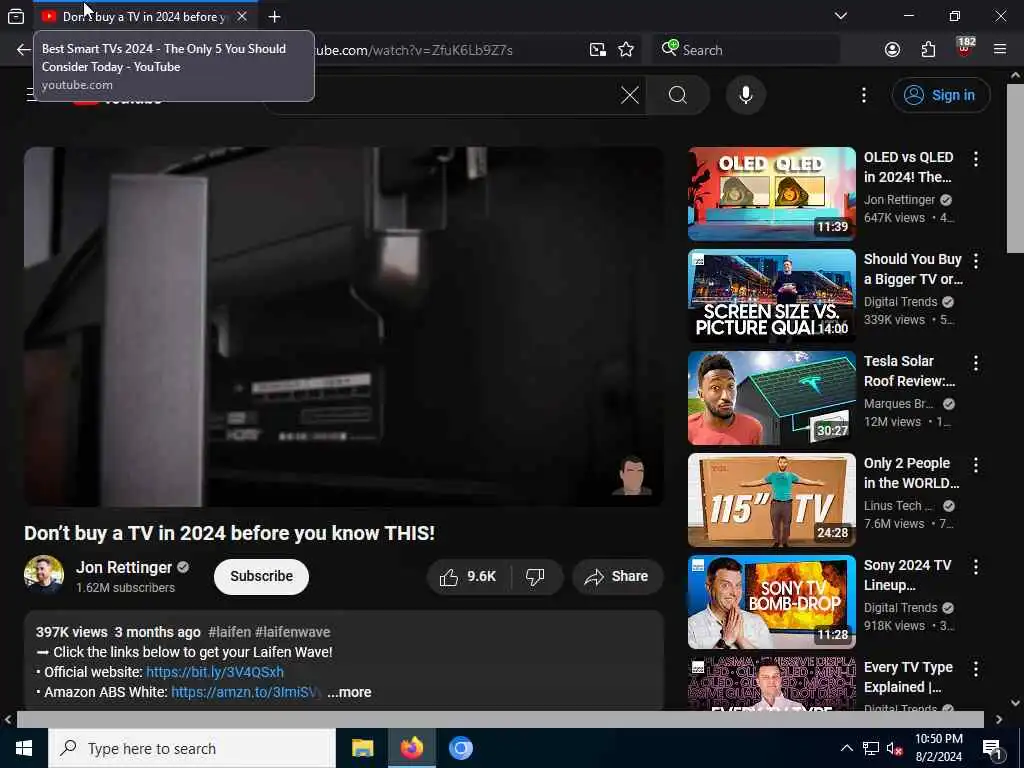Image resolution: width=1024 pixels, height=768 pixels.
Task: Click 'Every TV Type Explained' video title
Action: click(x=908, y=677)
